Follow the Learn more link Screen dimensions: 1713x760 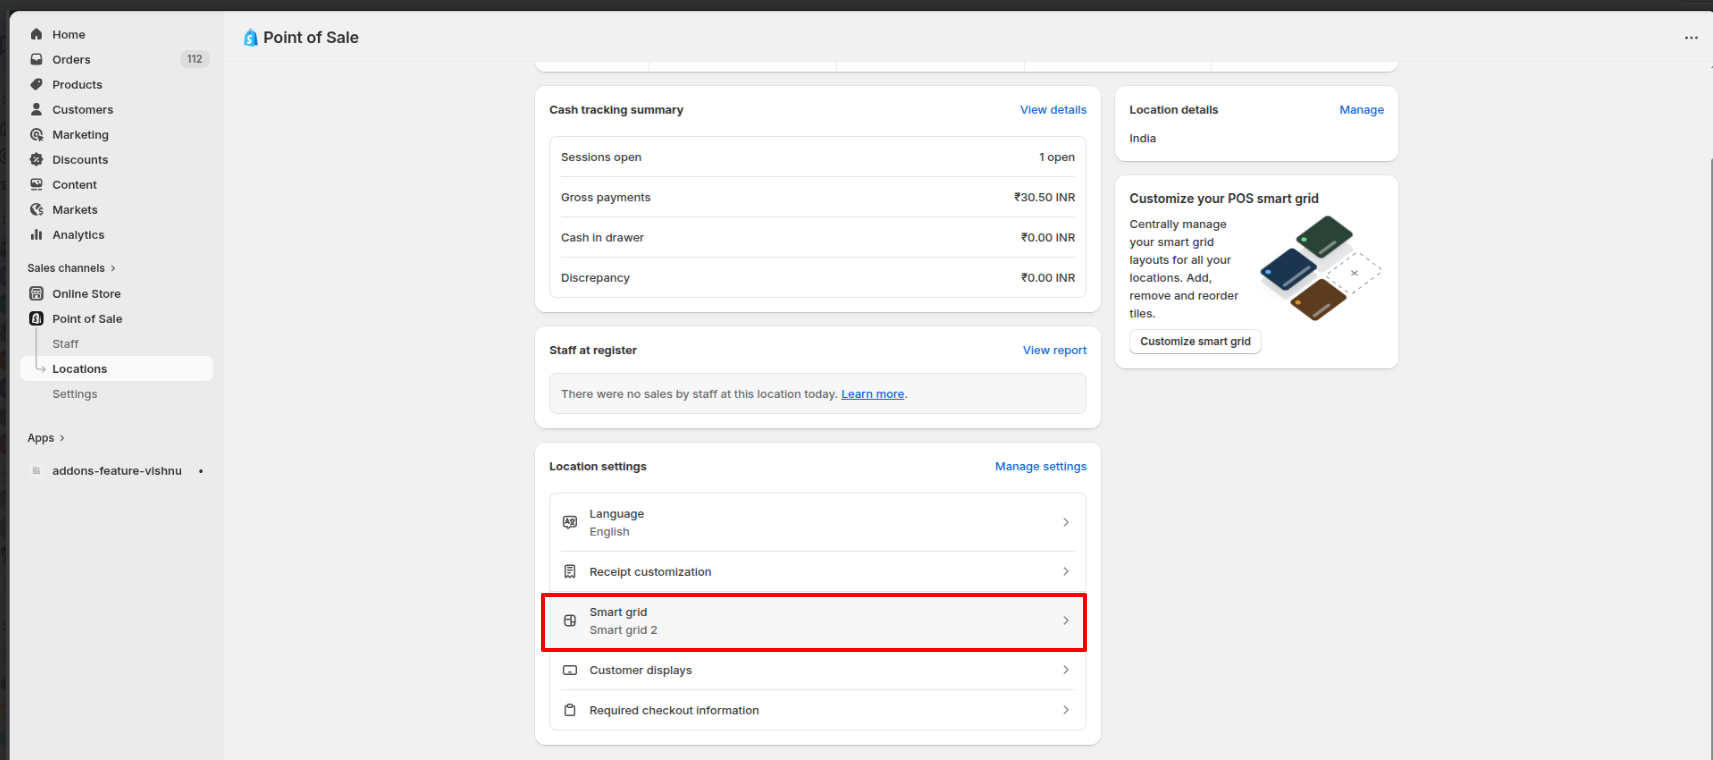[x=872, y=394]
